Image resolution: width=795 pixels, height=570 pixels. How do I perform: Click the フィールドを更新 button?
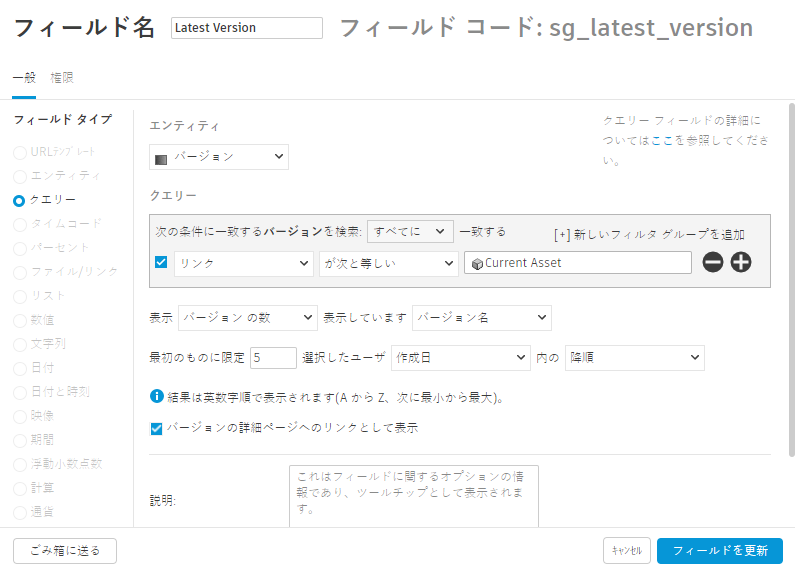pyautogui.click(x=719, y=551)
